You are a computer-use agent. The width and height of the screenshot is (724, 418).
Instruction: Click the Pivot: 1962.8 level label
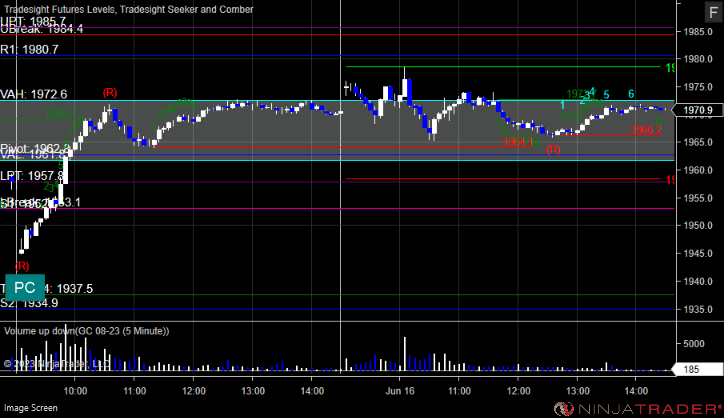click(x=35, y=149)
